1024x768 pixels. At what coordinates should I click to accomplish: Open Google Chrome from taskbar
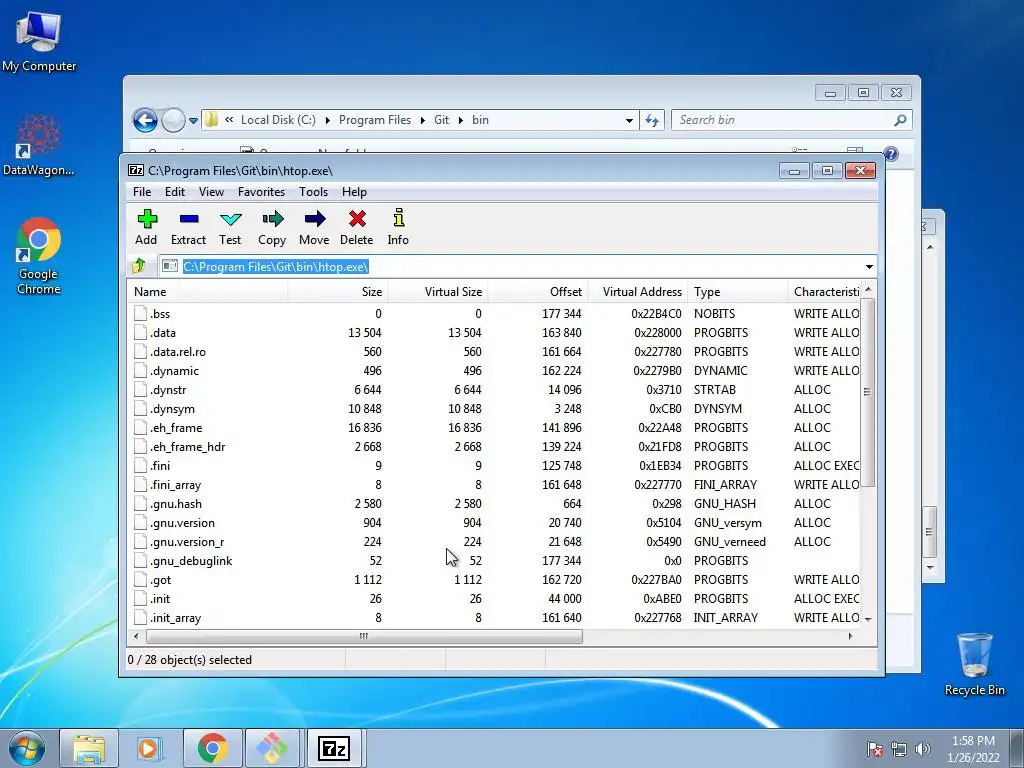click(212, 749)
